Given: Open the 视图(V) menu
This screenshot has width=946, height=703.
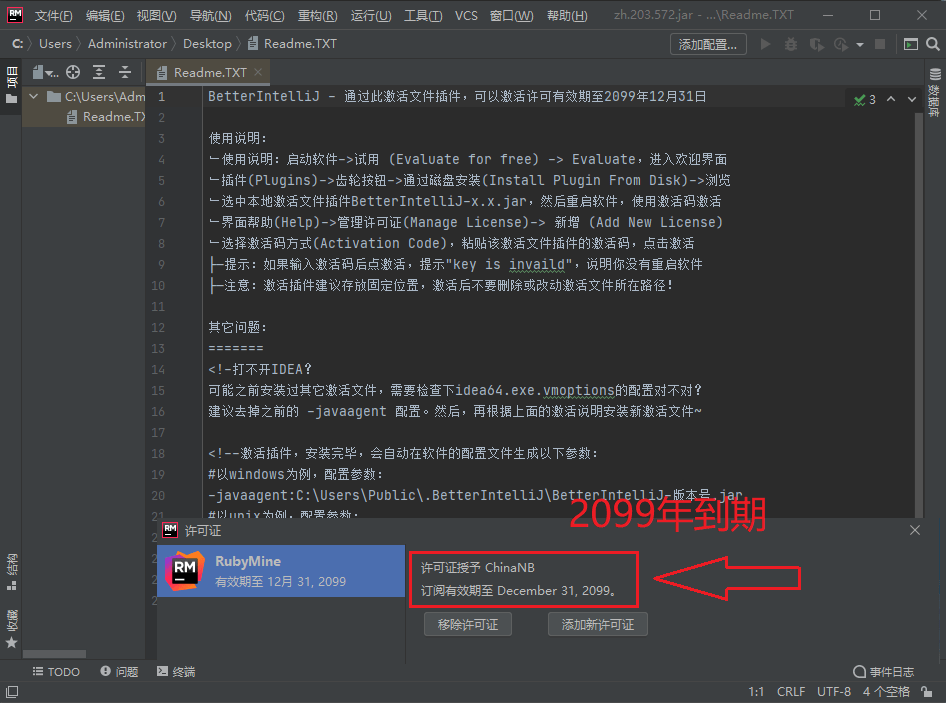Looking at the screenshot, I should click(x=156, y=16).
